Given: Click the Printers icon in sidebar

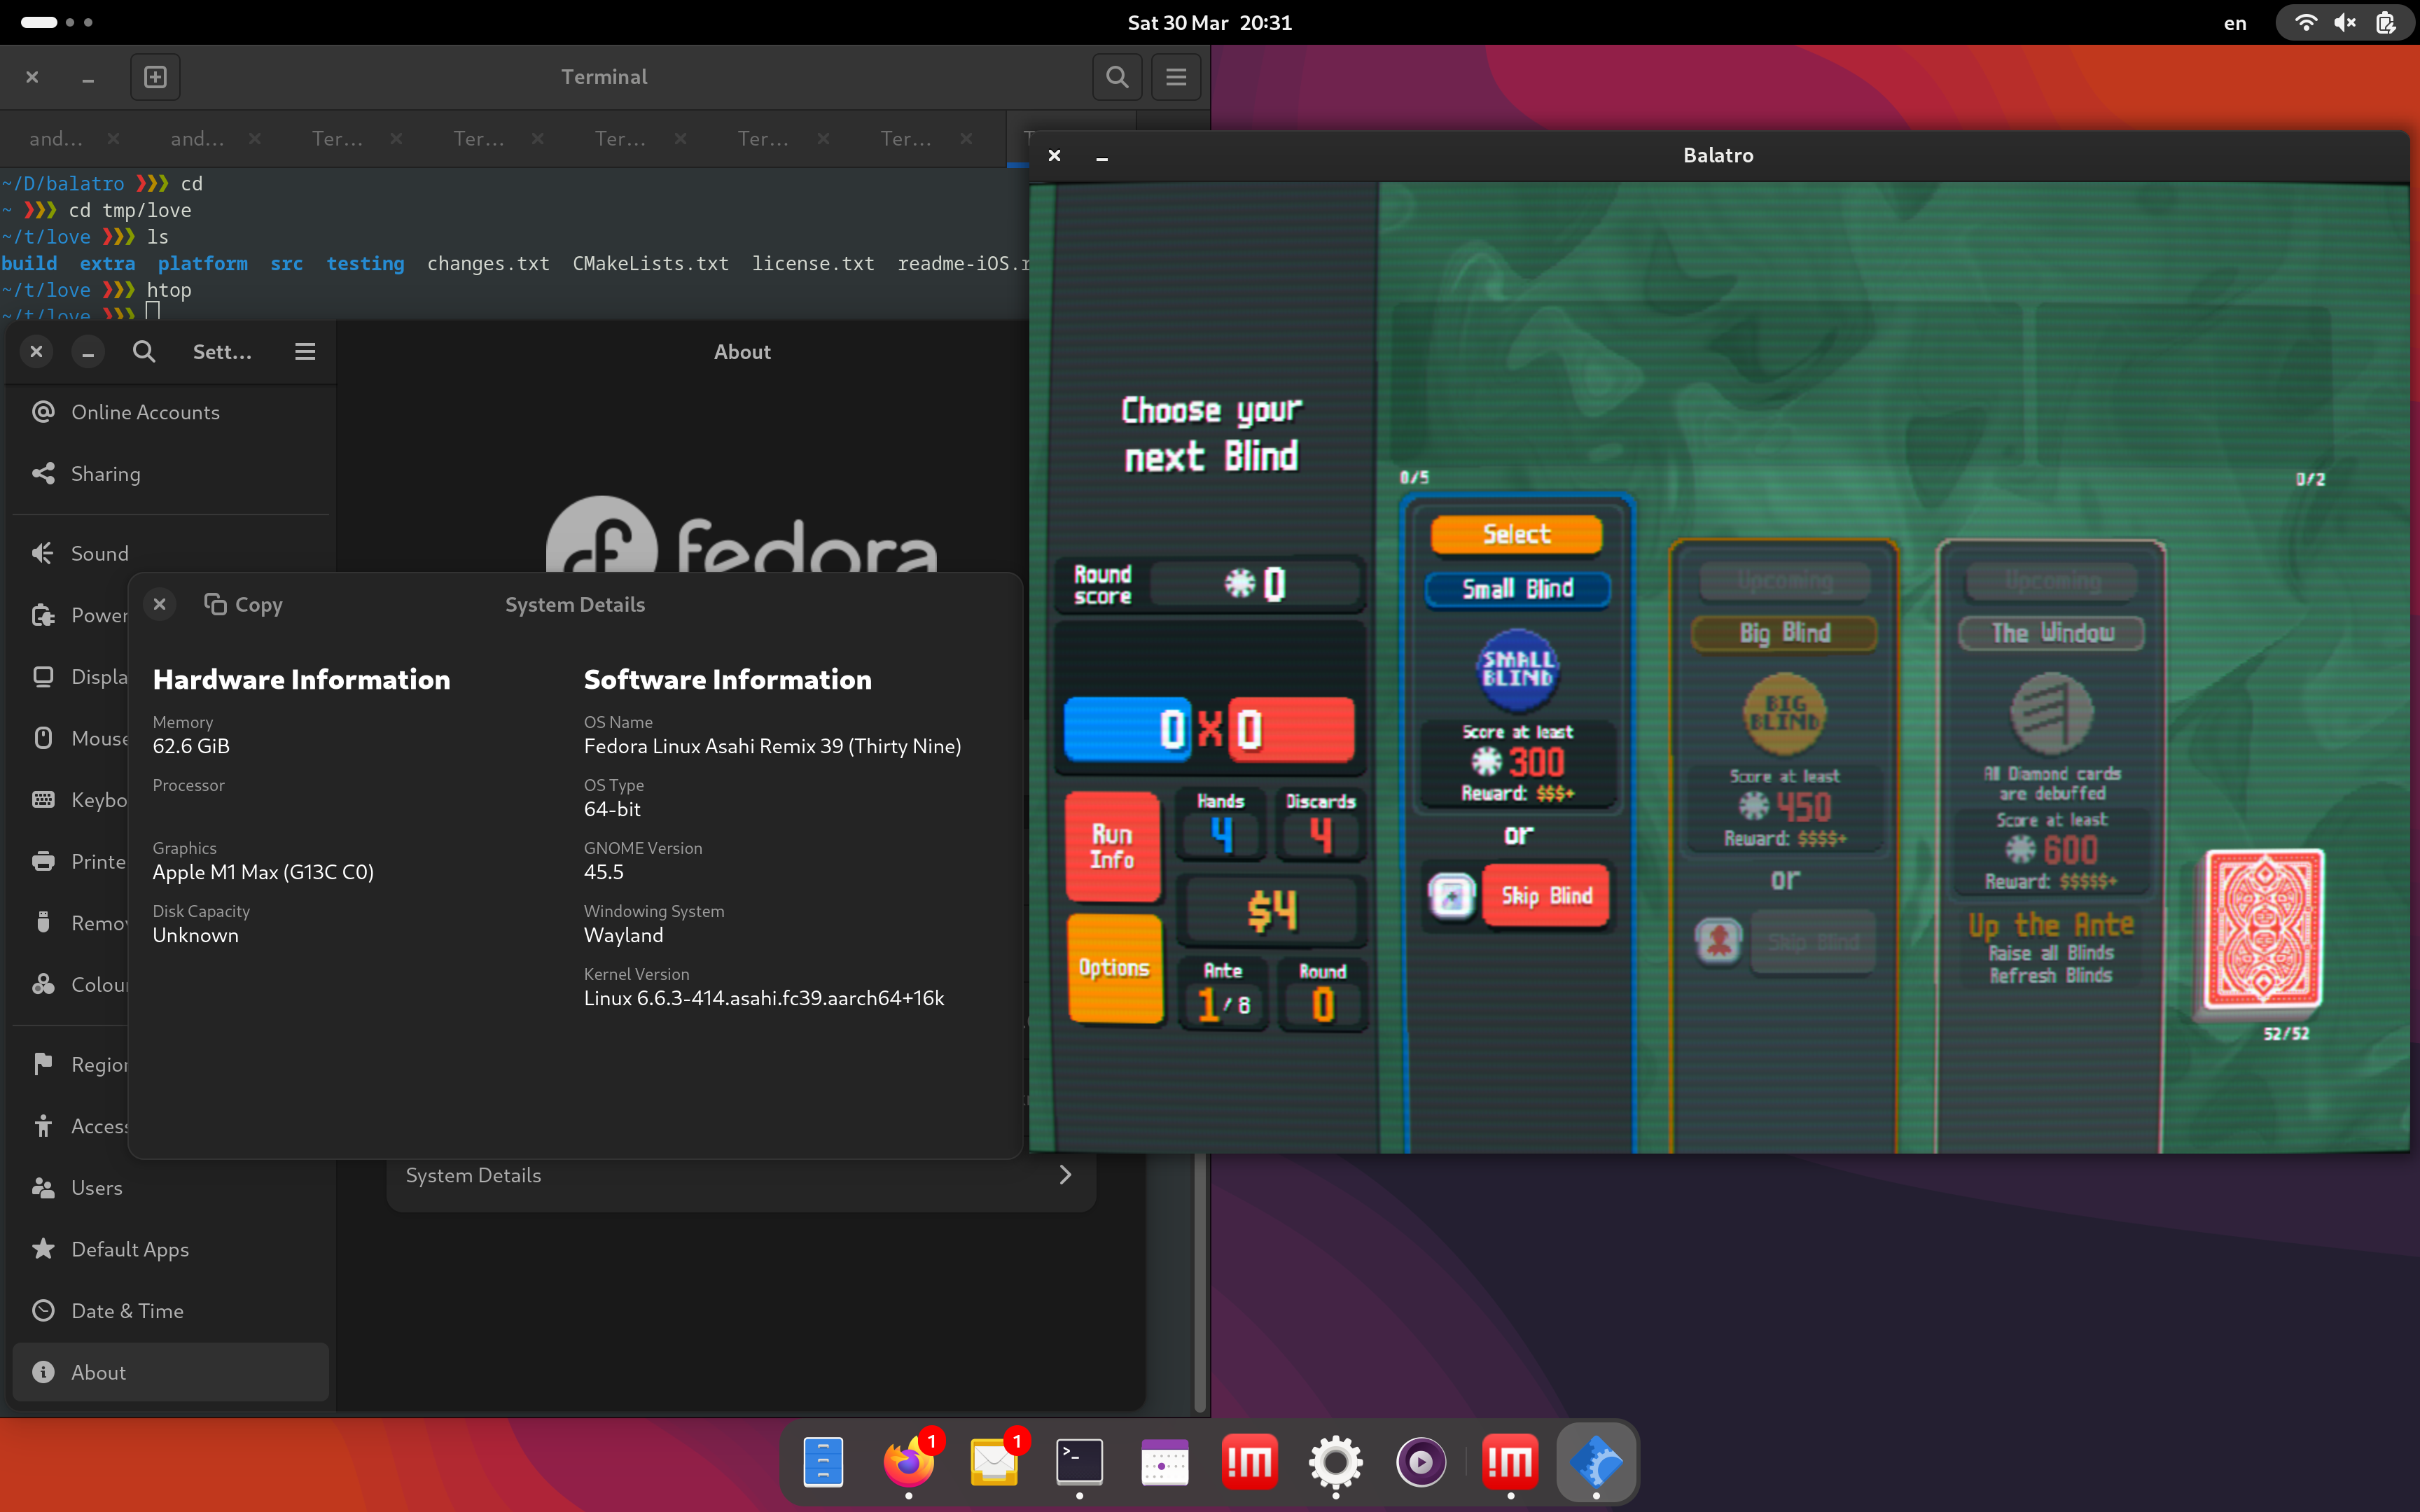Looking at the screenshot, I should click(43, 861).
